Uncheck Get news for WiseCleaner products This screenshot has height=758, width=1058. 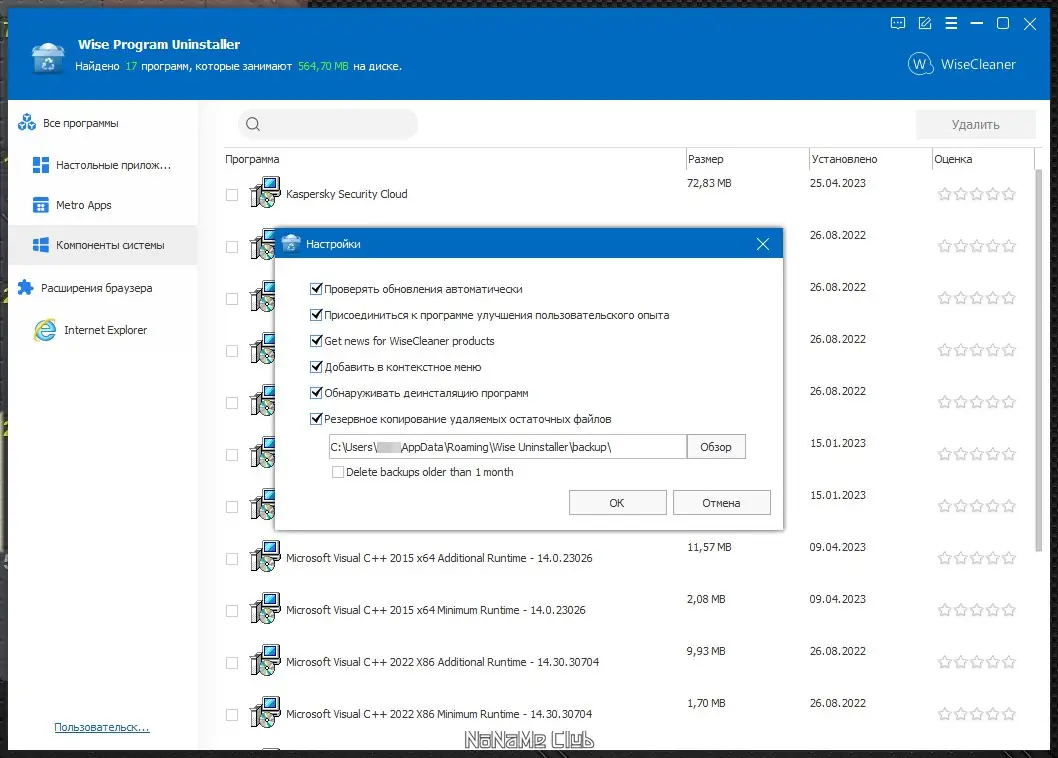317,341
